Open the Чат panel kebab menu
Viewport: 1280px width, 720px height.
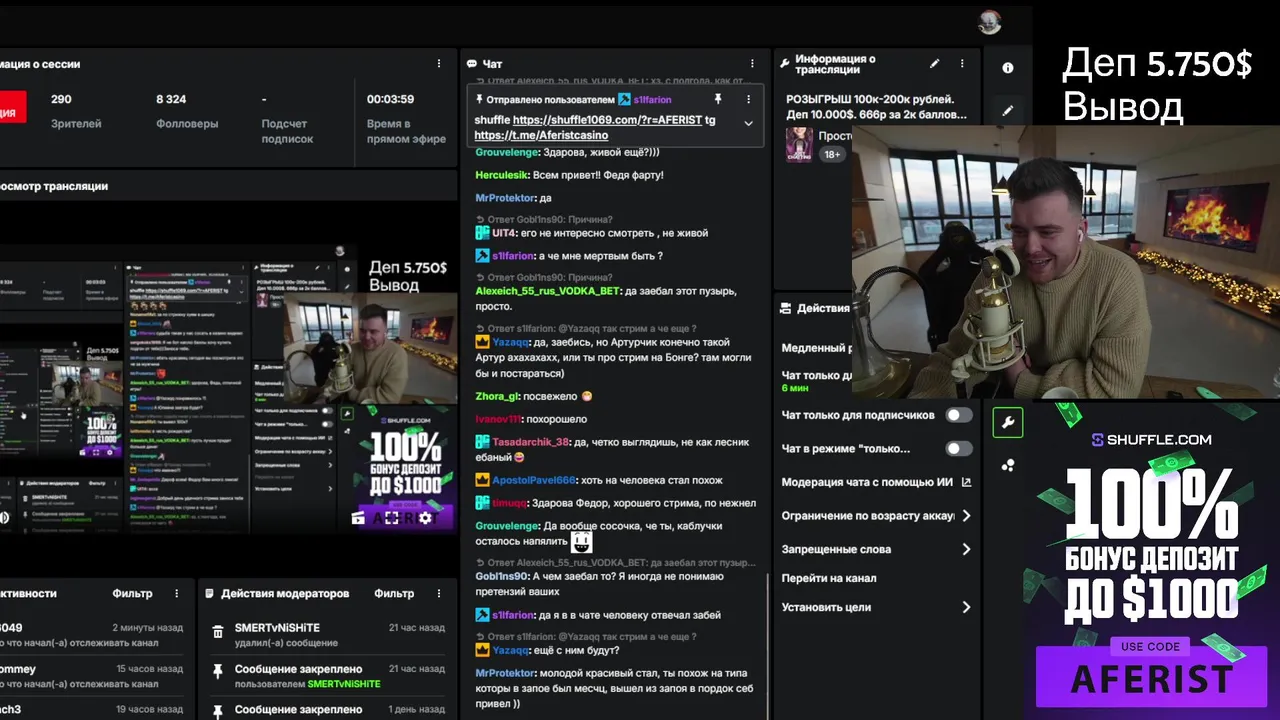tap(752, 64)
